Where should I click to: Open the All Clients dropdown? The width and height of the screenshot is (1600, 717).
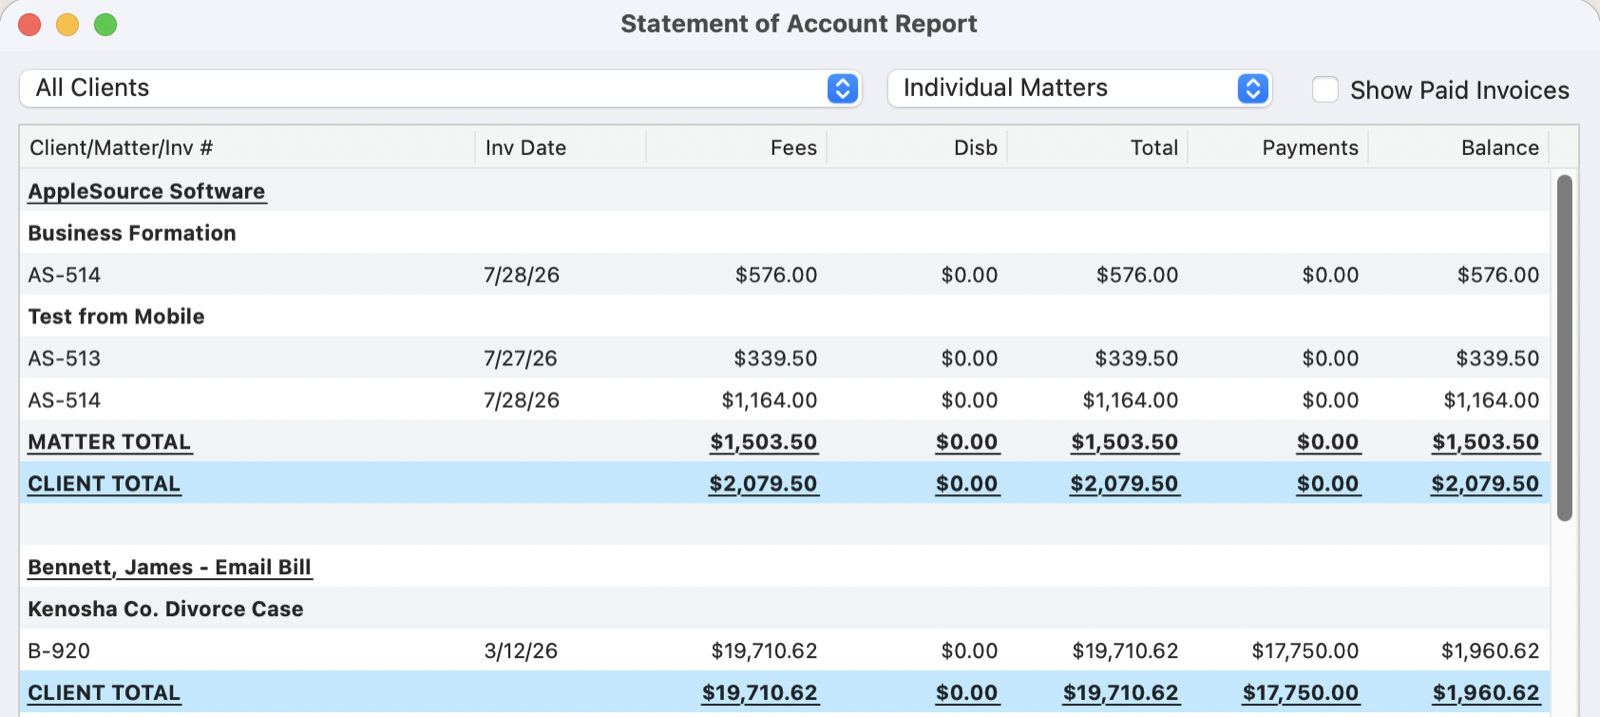click(440, 88)
